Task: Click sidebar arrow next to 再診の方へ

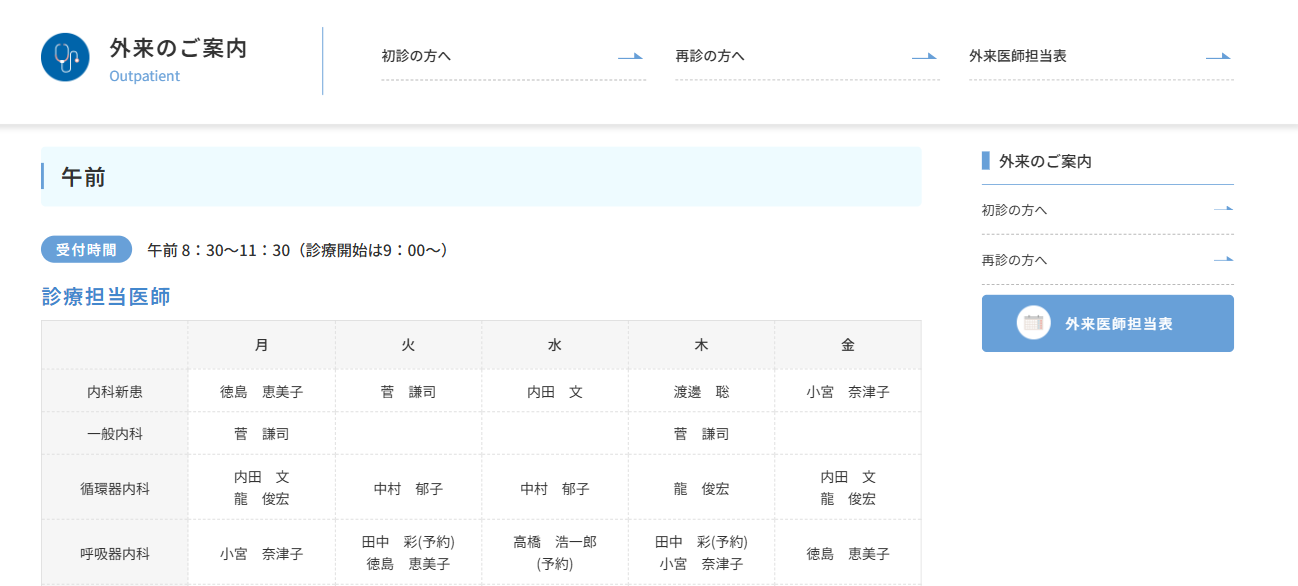Action: 1223,260
